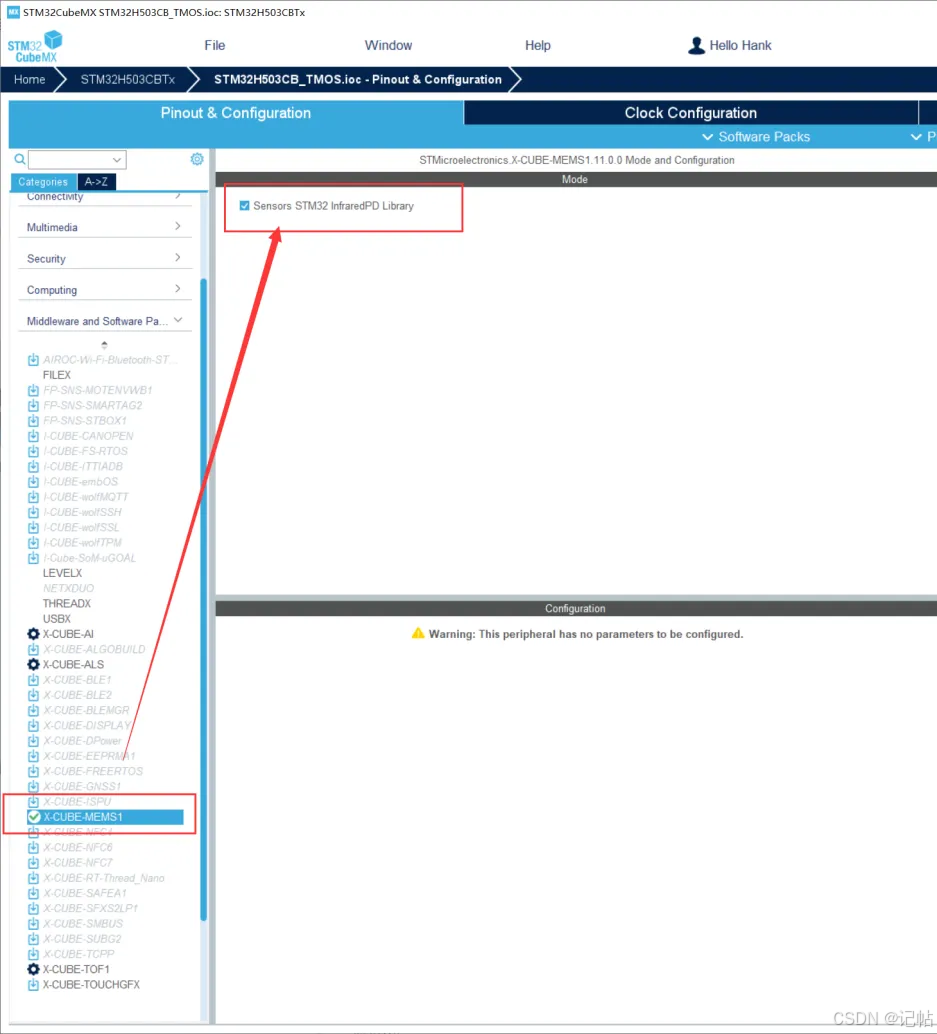
Task: Uncheck Sensors STM32 InfraredPD Library checkbox
Action: coord(245,206)
